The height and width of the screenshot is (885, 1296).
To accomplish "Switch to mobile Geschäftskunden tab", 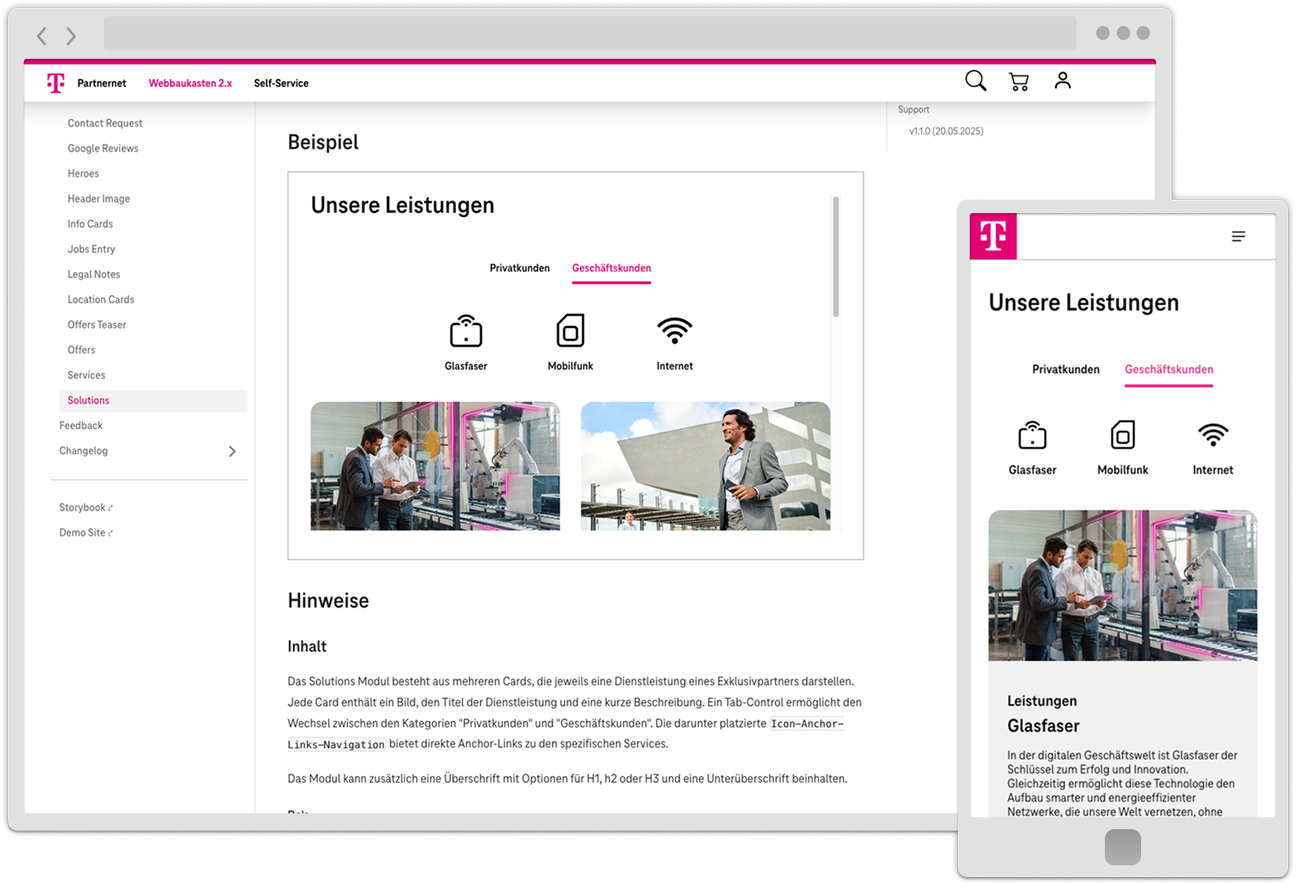I will pyautogui.click(x=1168, y=370).
